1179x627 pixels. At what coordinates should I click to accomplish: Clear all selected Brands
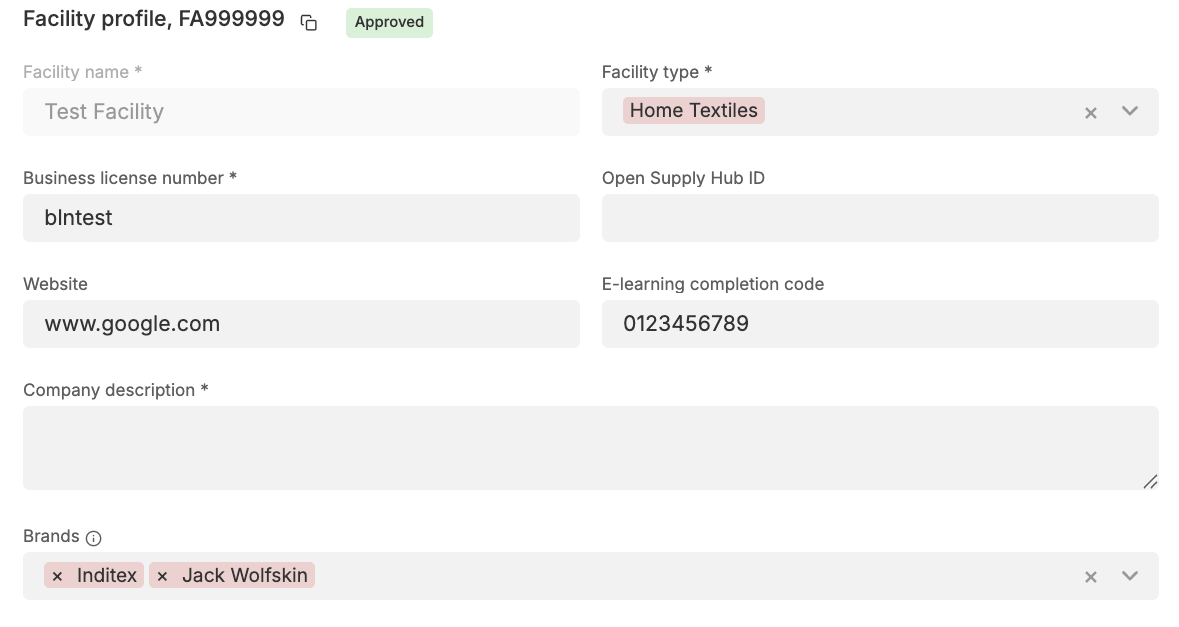[x=1091, y=577]
